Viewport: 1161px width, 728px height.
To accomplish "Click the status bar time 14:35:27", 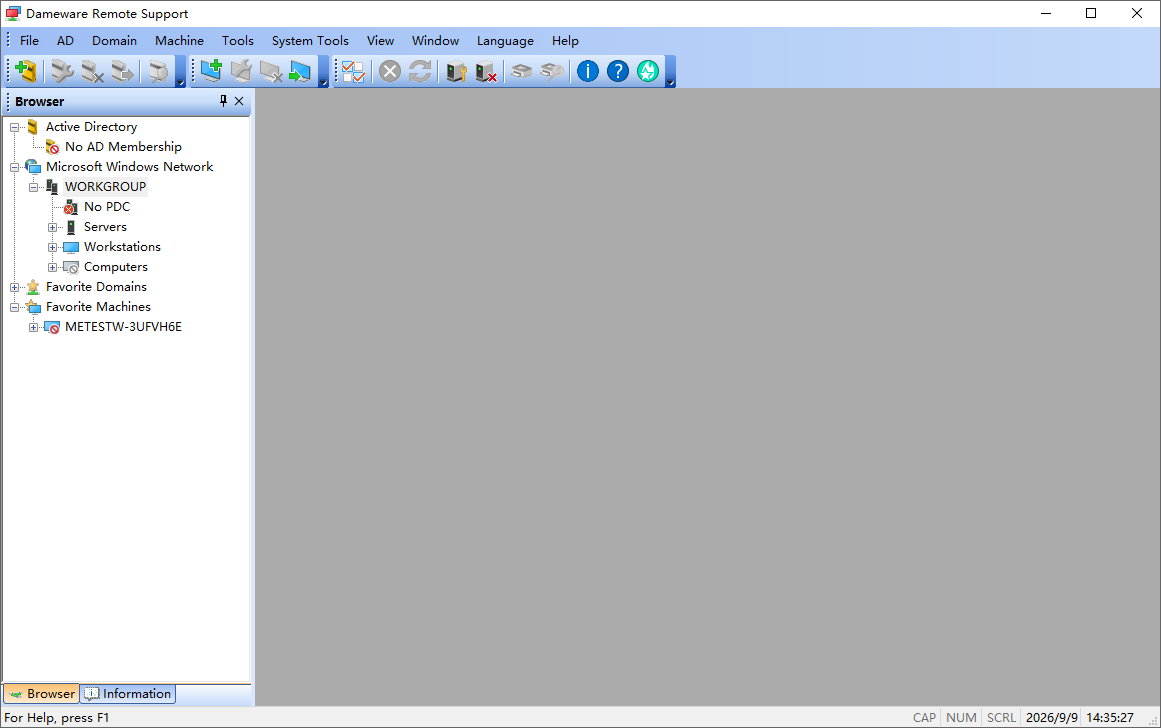I will [1110, 718].
